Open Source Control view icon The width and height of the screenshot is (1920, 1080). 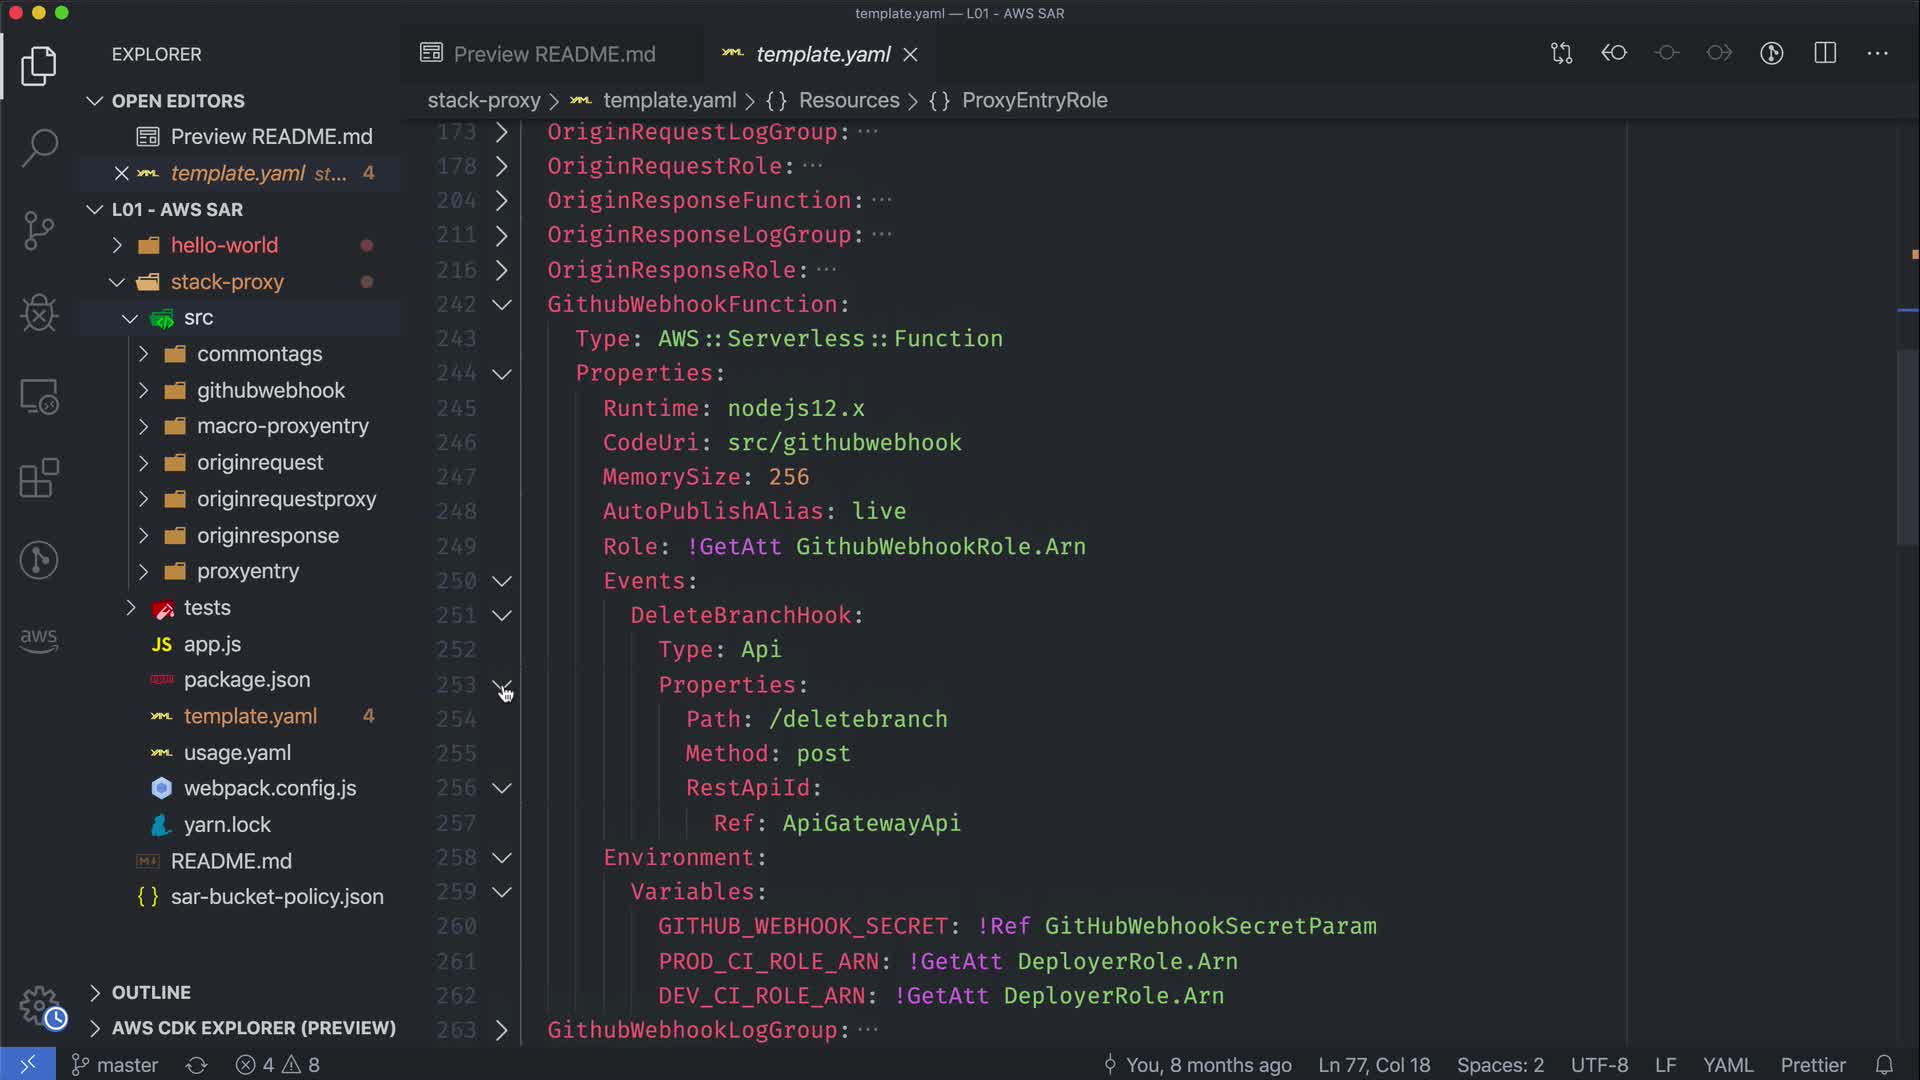tap(39, 231)
